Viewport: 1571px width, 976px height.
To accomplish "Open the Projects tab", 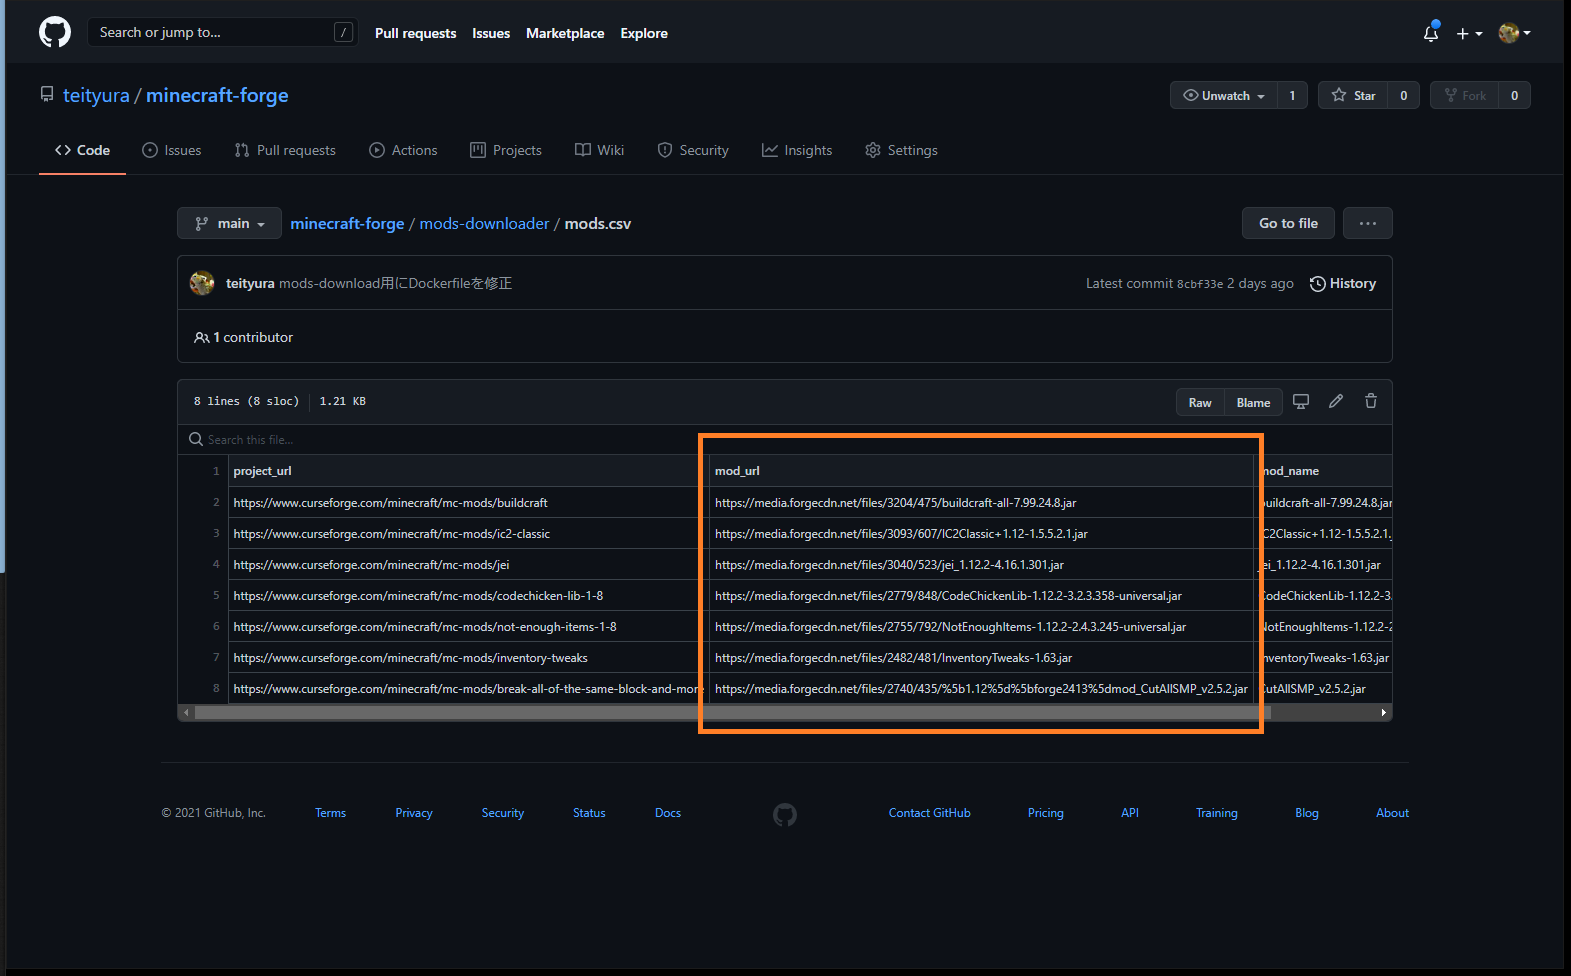I will [506, 150].
